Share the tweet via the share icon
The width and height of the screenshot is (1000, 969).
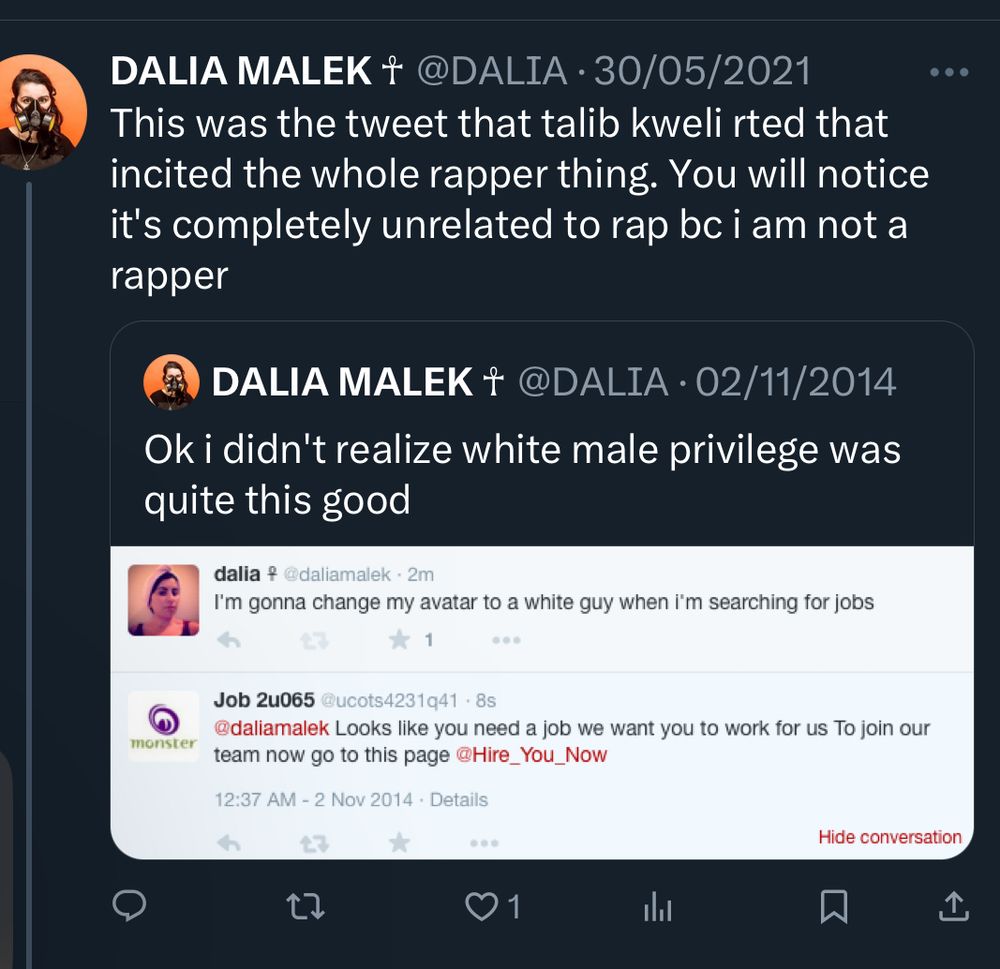(x=953, y=907)
